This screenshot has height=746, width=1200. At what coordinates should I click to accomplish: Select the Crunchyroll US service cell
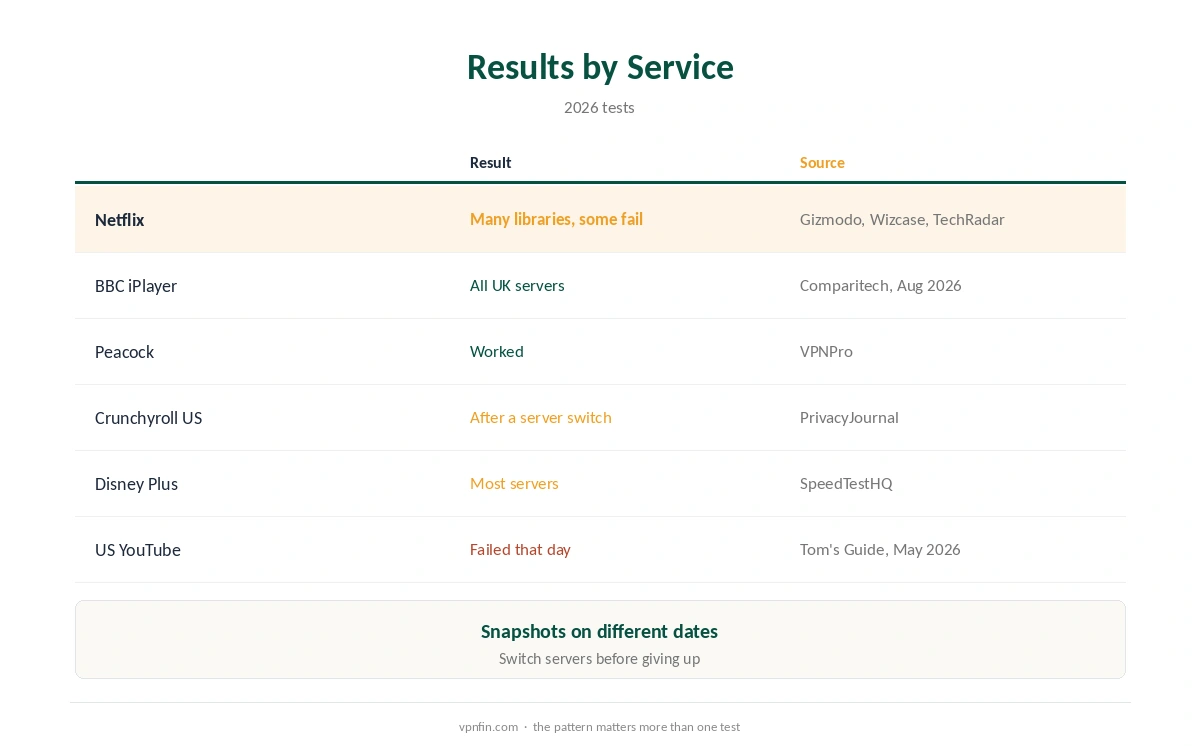(148, 417)
